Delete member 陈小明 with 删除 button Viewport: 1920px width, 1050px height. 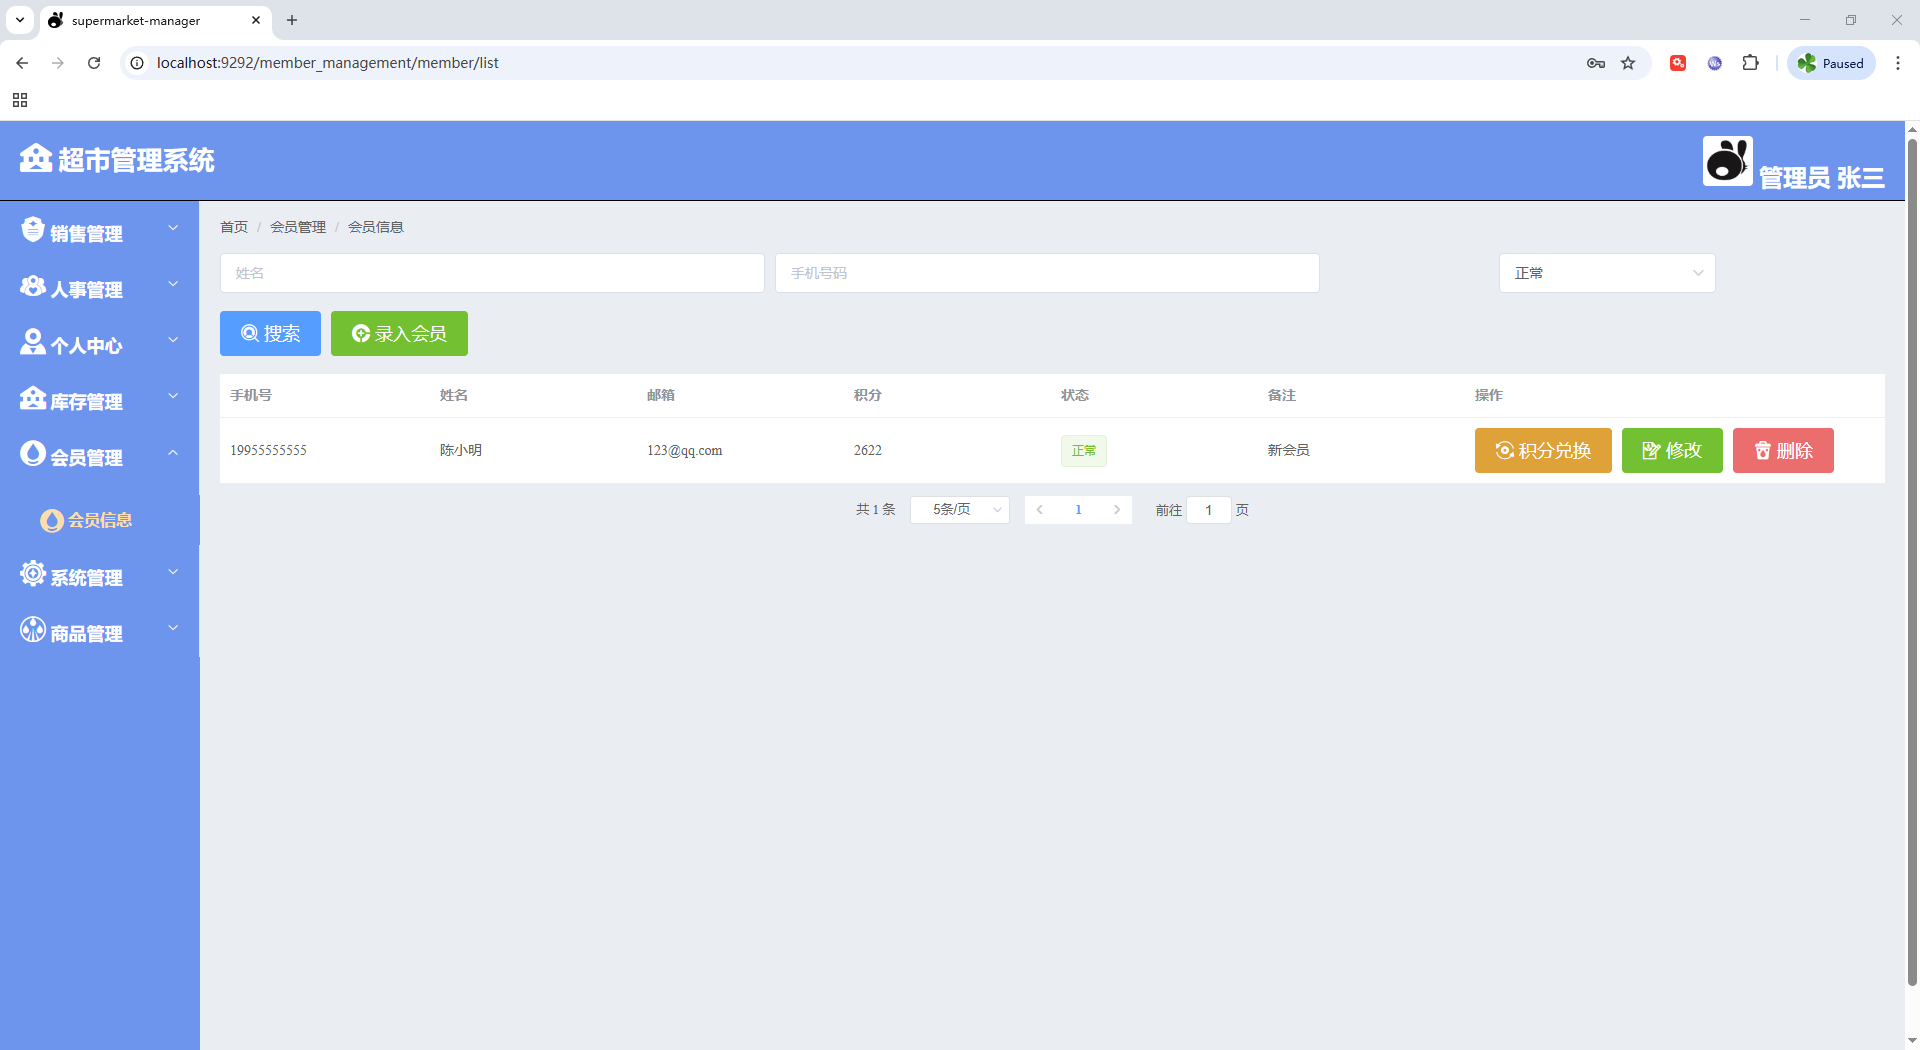[x=1782, y=451]
